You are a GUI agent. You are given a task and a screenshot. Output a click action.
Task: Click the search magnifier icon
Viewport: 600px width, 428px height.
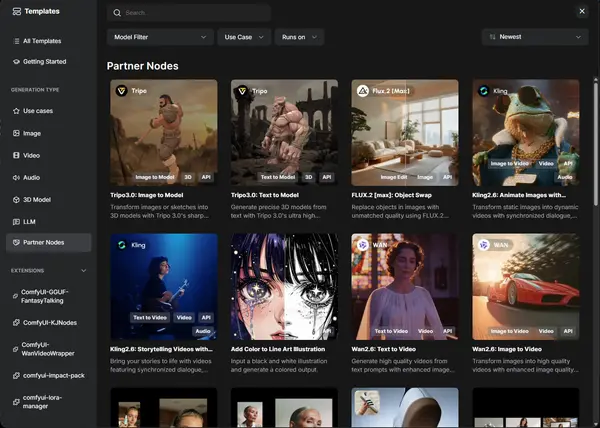pos(117,13)
